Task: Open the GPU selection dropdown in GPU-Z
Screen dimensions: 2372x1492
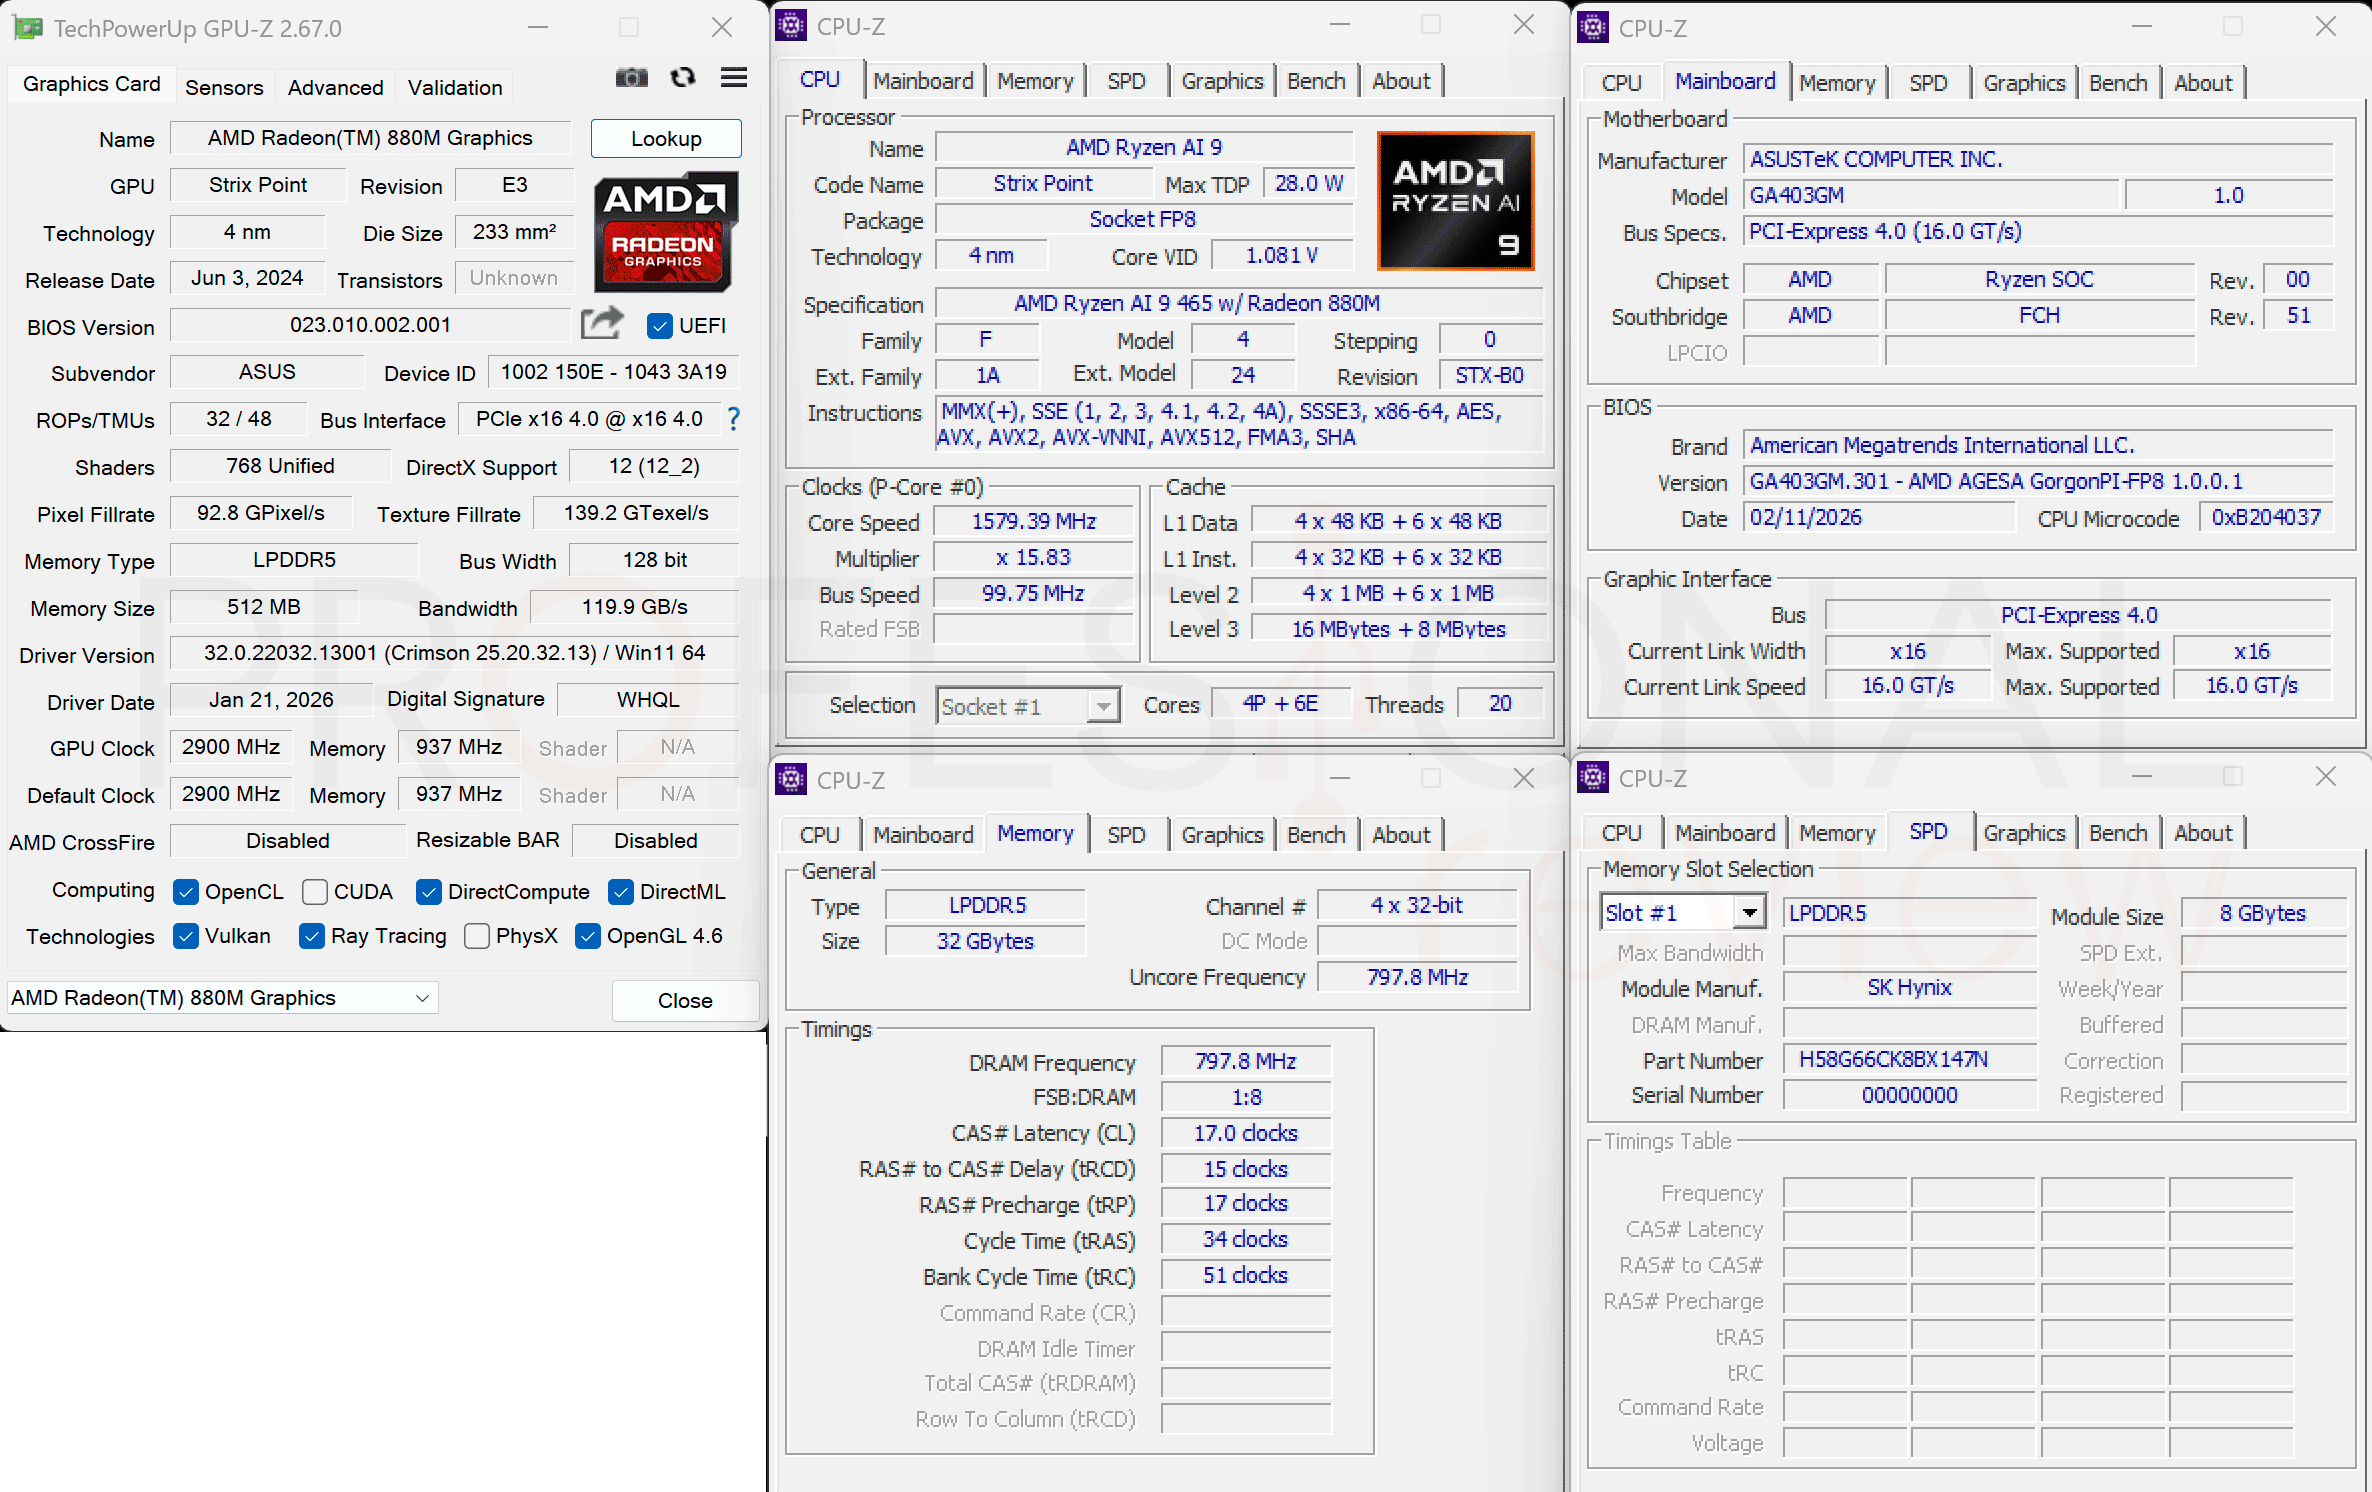Action: [223, 998]
